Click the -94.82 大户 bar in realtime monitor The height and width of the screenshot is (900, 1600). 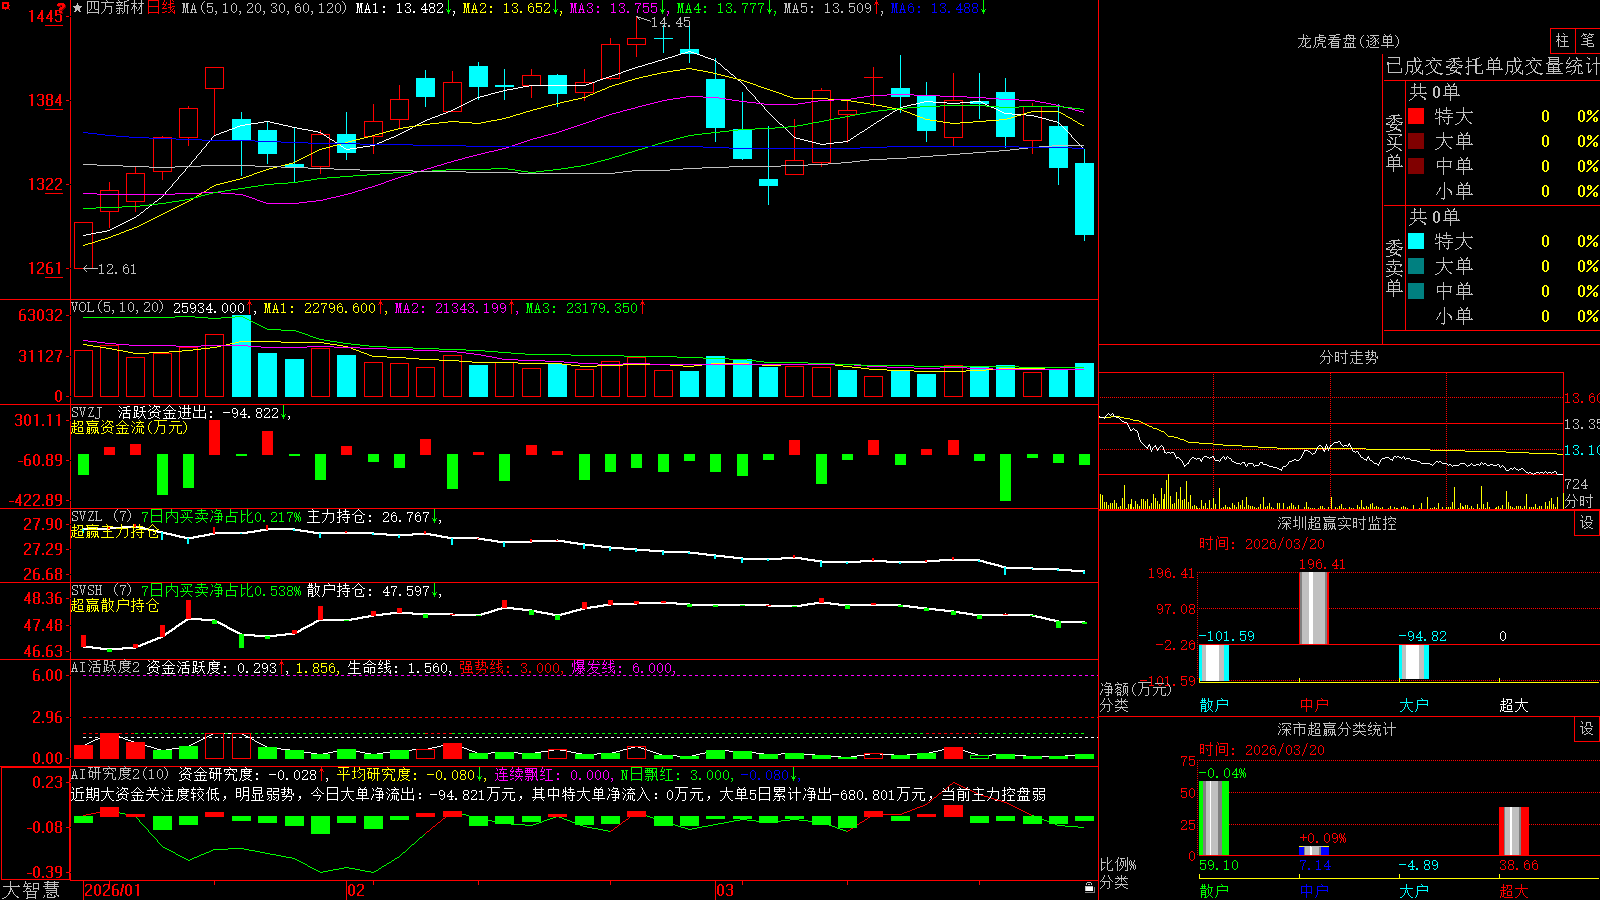1414,663
